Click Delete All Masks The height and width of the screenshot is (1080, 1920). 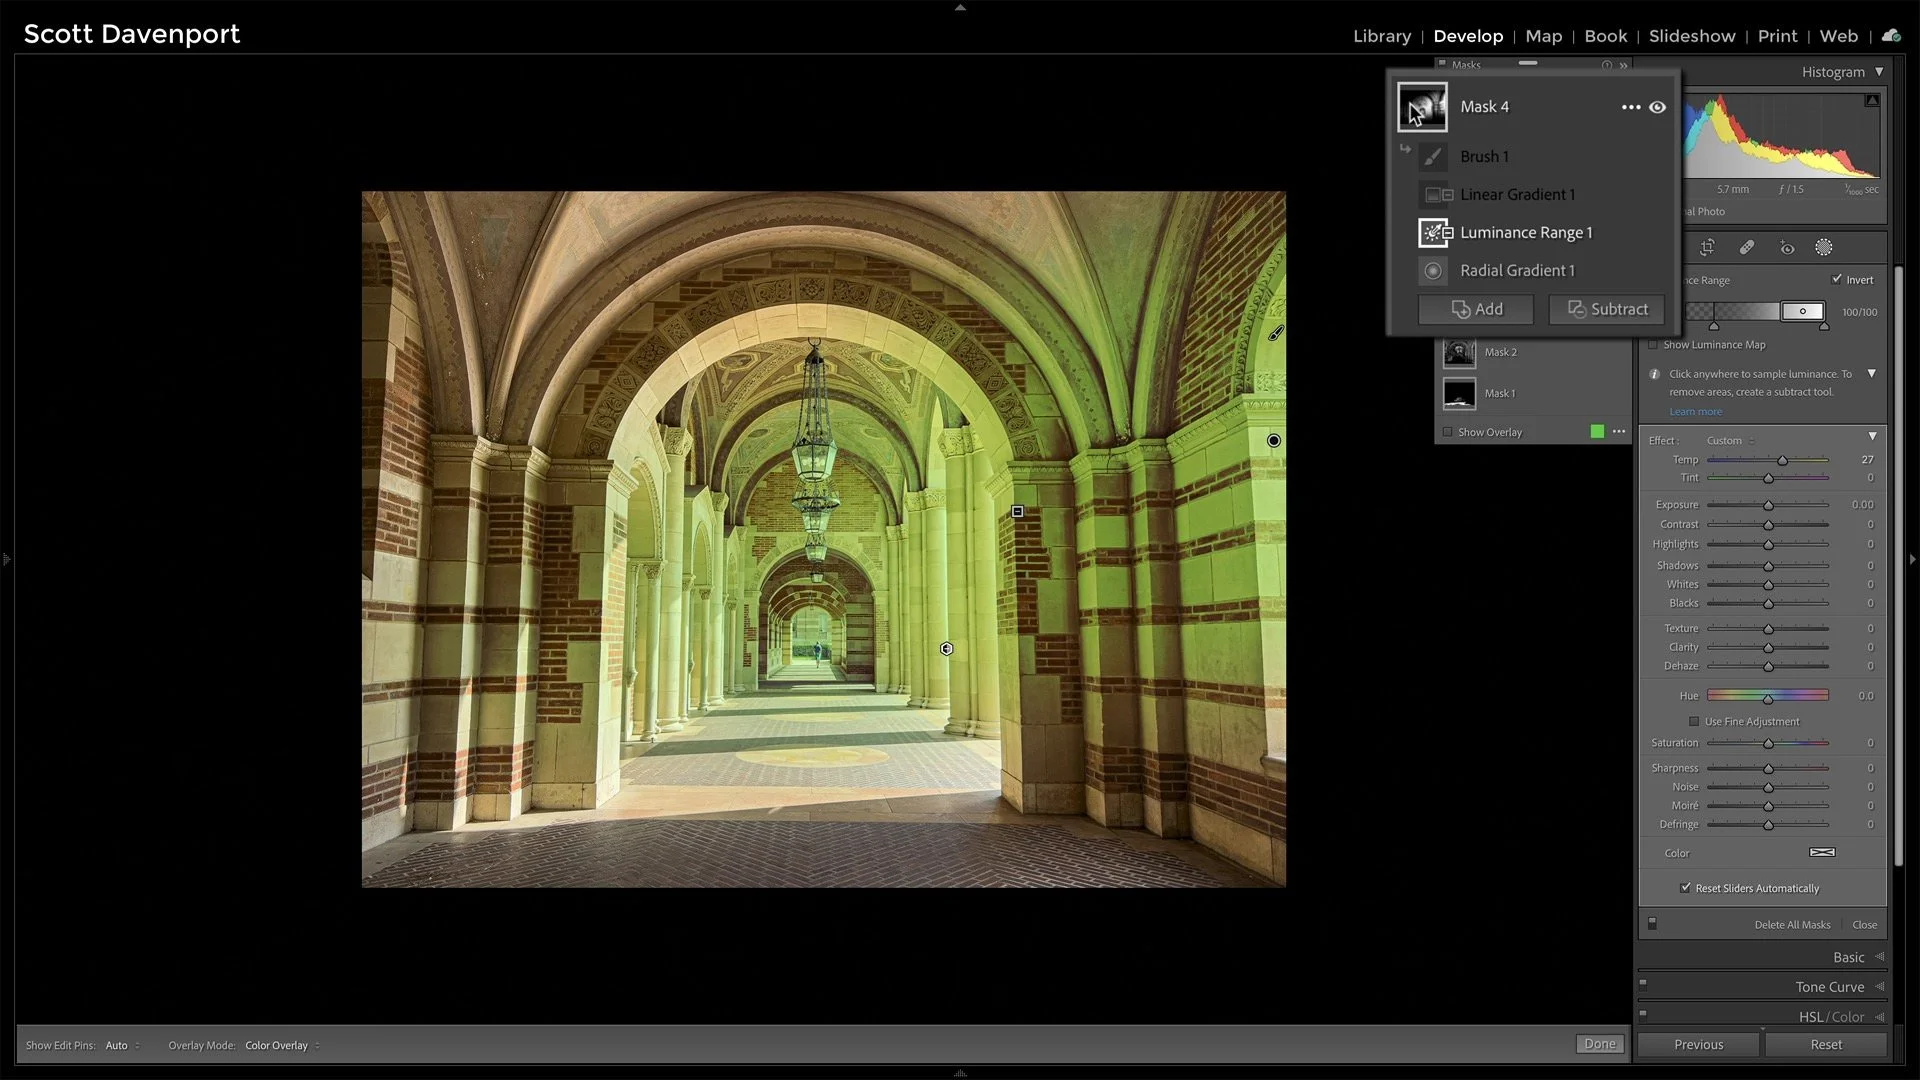[x=1792, y=924]
